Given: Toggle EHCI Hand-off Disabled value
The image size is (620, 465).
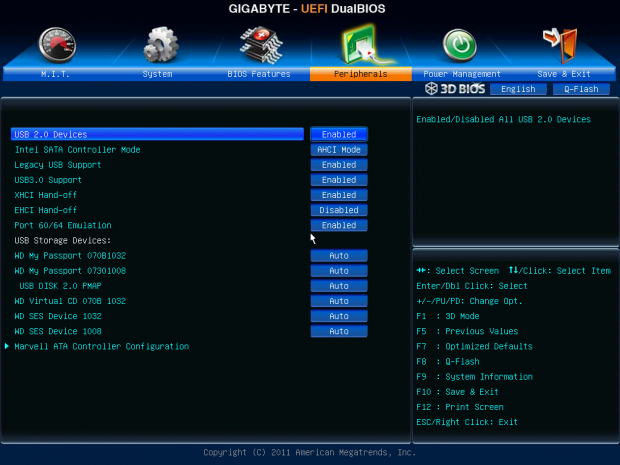Looking at the screenshot, I should tap(339, 210).
